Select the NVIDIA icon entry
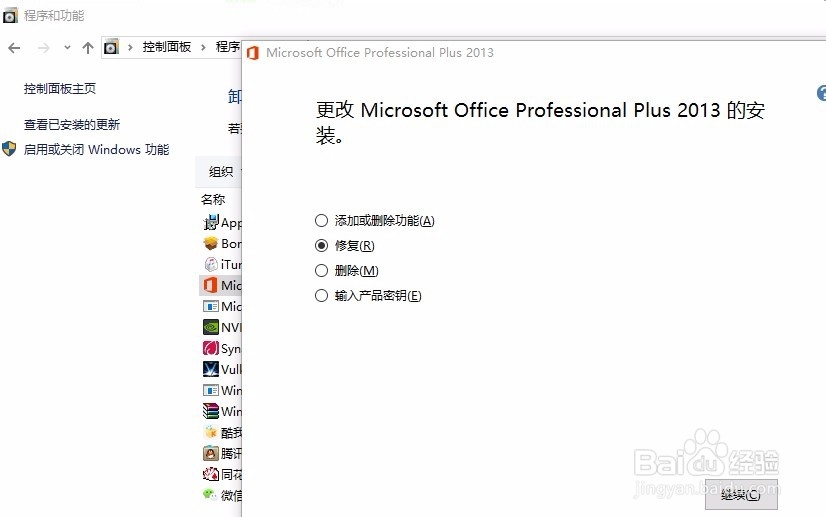This screenshot has width=826, height=517. click(211, 327)
